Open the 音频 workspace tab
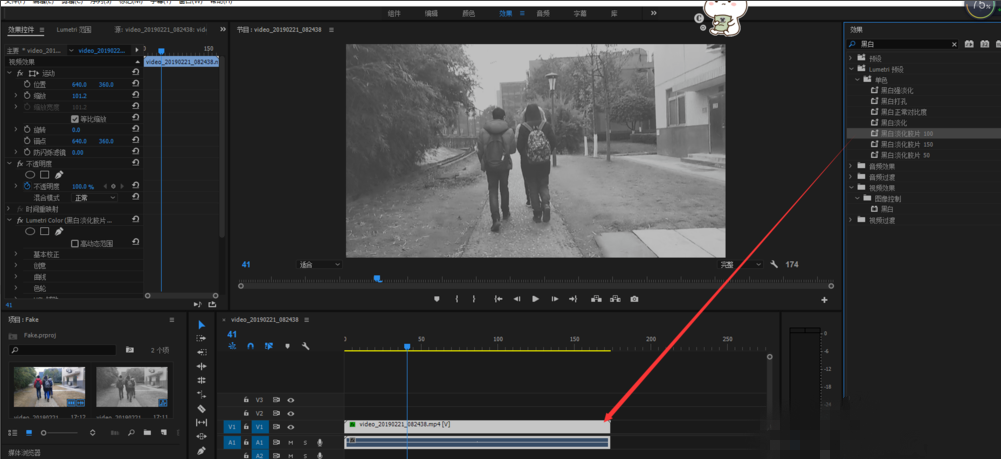 click(x=542, y=14)
